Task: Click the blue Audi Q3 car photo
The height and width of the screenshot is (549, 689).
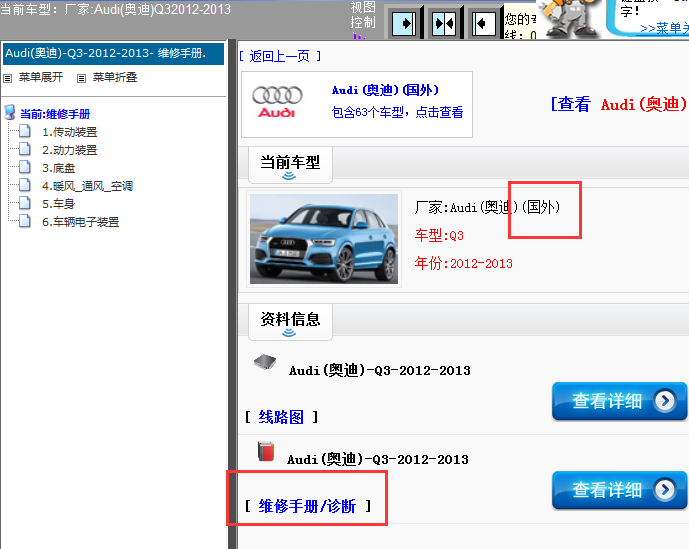Action: click(x=324, y=239)
